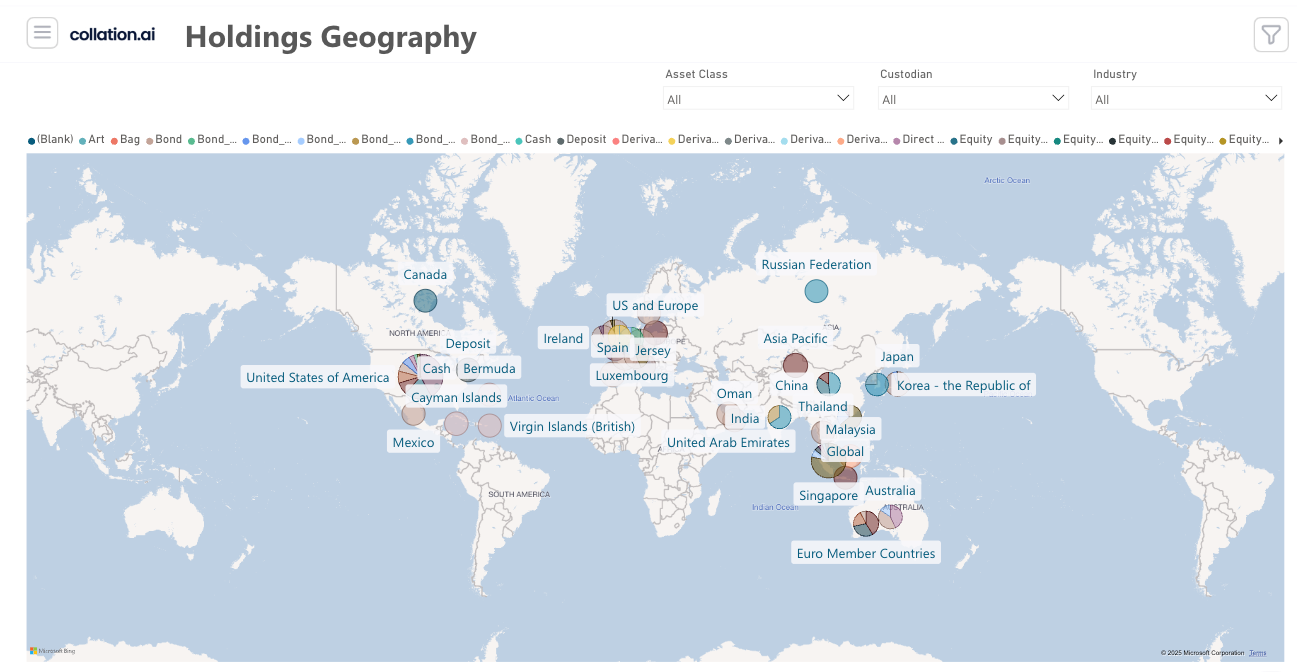The height and width of the screenshot is (672, 1297).
Task: Select the Singapore map label
Action: point(828,495)
